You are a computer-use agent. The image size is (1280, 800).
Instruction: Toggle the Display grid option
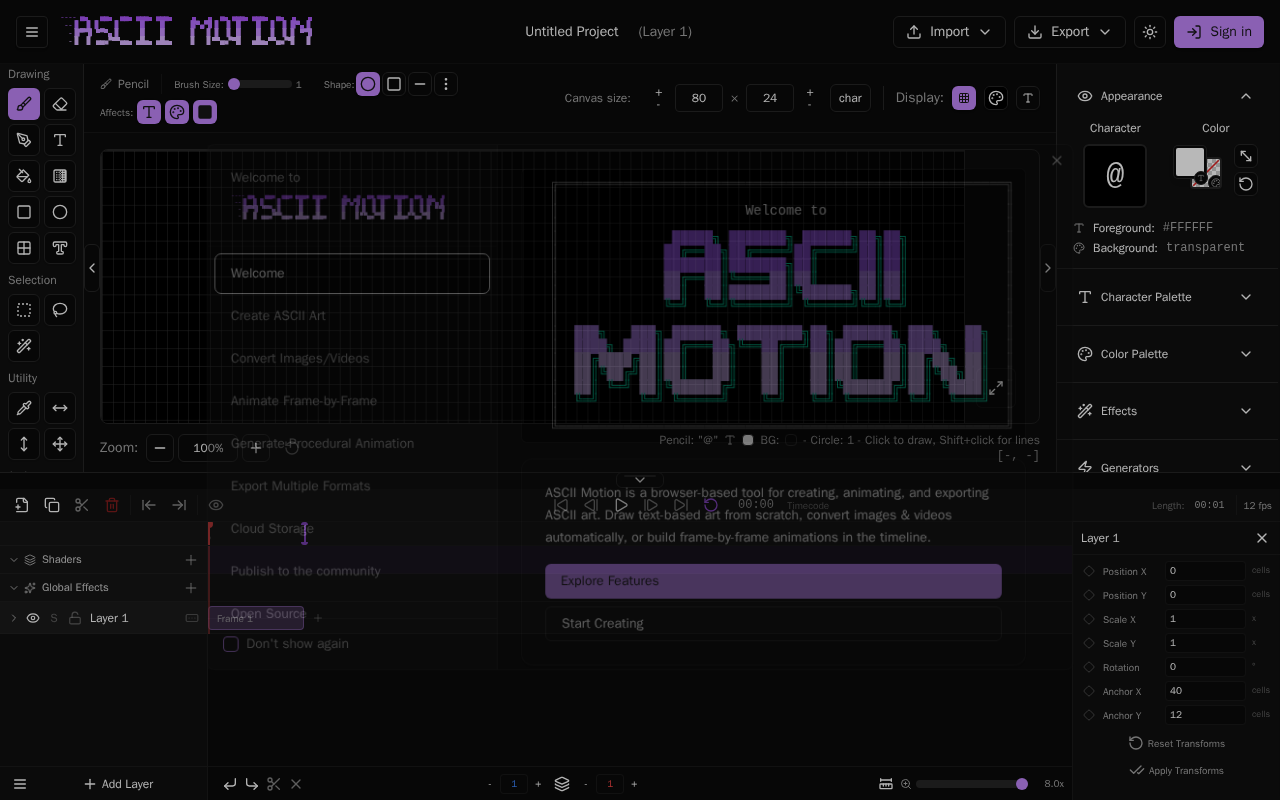pos(964,98)
